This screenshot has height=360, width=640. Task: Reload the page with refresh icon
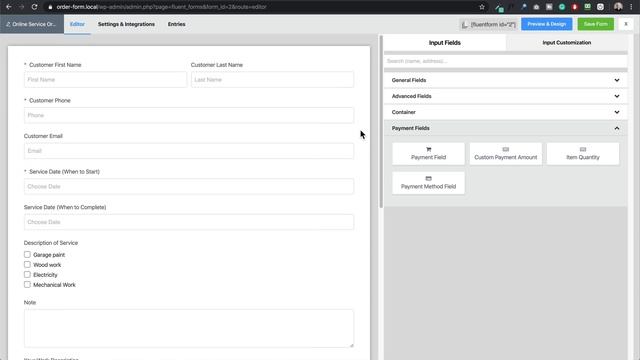(34, 7)
